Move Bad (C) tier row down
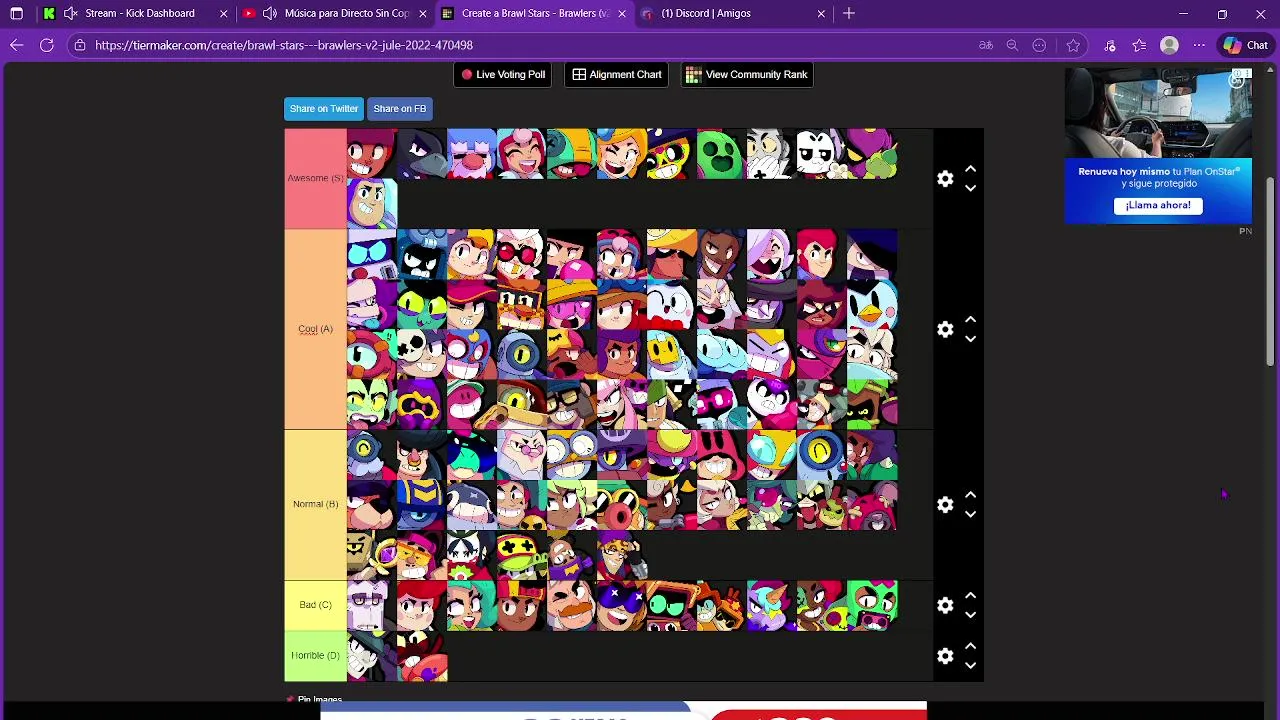Image resolution: width=1280 pixels, height=720 pixels. (x=970, y=614)
